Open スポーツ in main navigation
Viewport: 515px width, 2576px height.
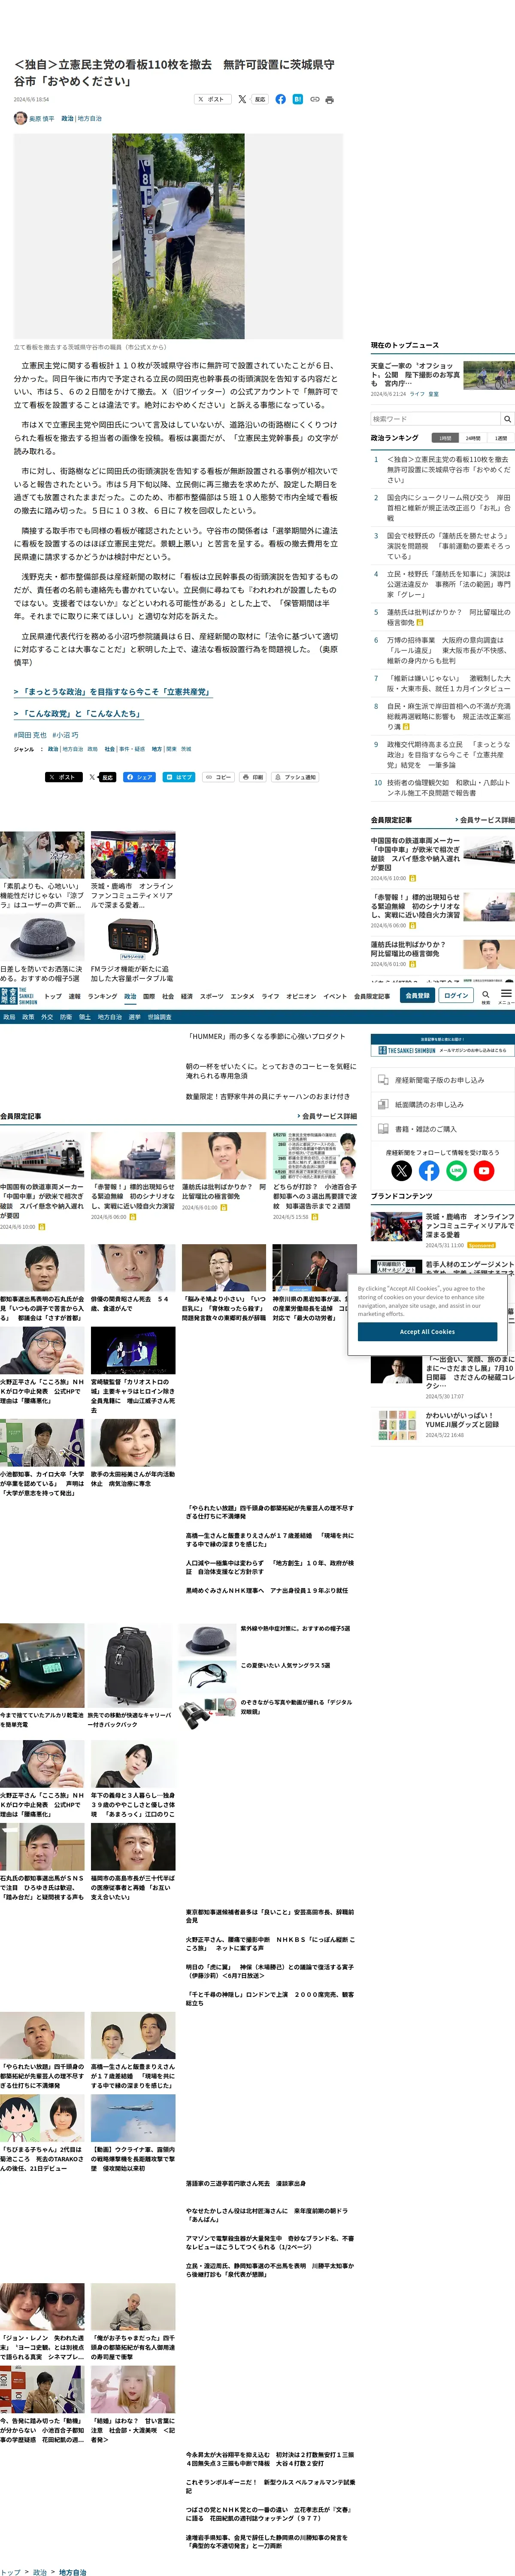pyautogui.click(x=211, y=996)
